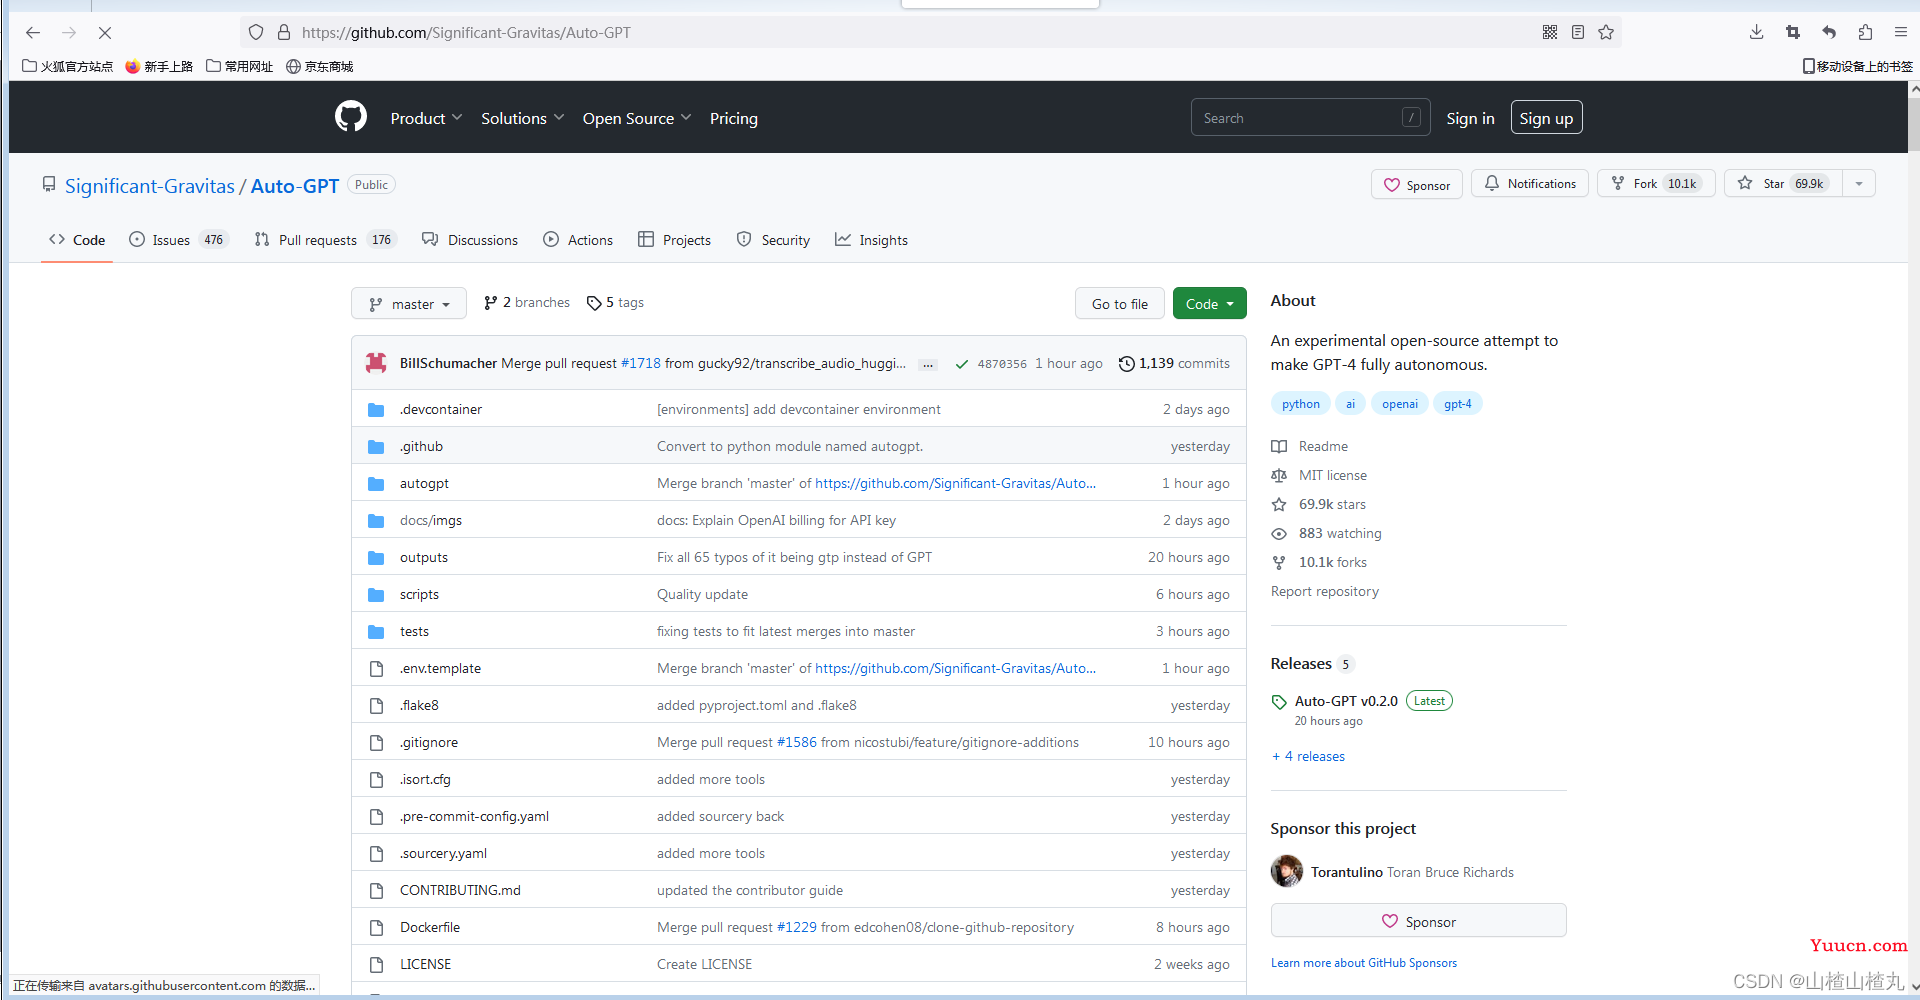Open the green Code dropdown button
This screenshot has width=1920, height=1000.
(x=1209, y=303)
